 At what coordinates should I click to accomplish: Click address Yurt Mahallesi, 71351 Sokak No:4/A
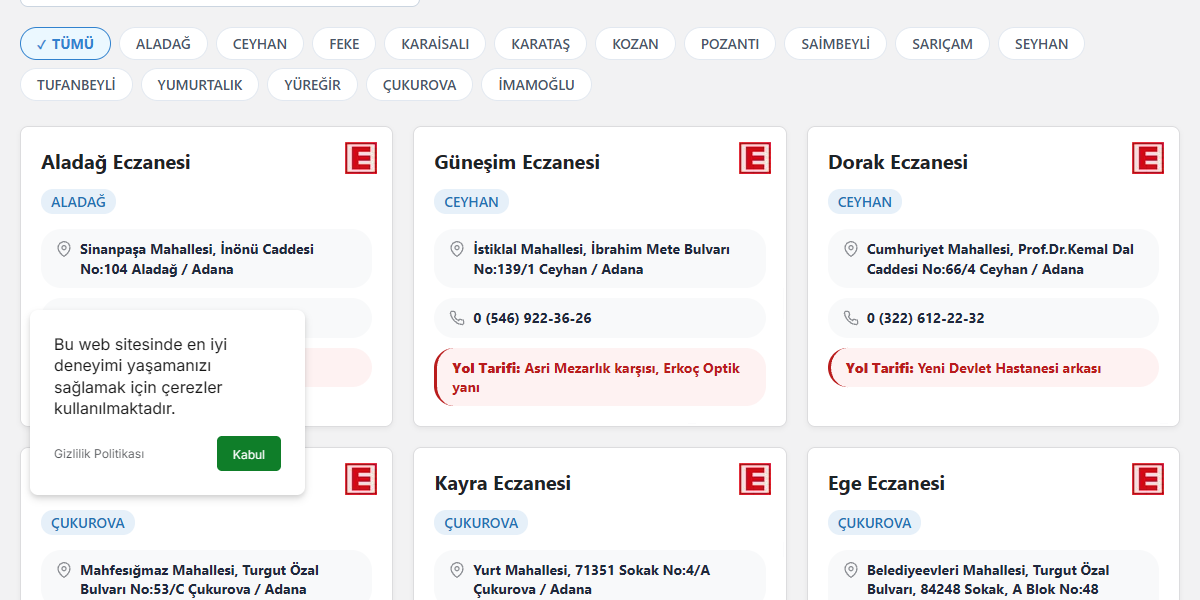point(592,580)
